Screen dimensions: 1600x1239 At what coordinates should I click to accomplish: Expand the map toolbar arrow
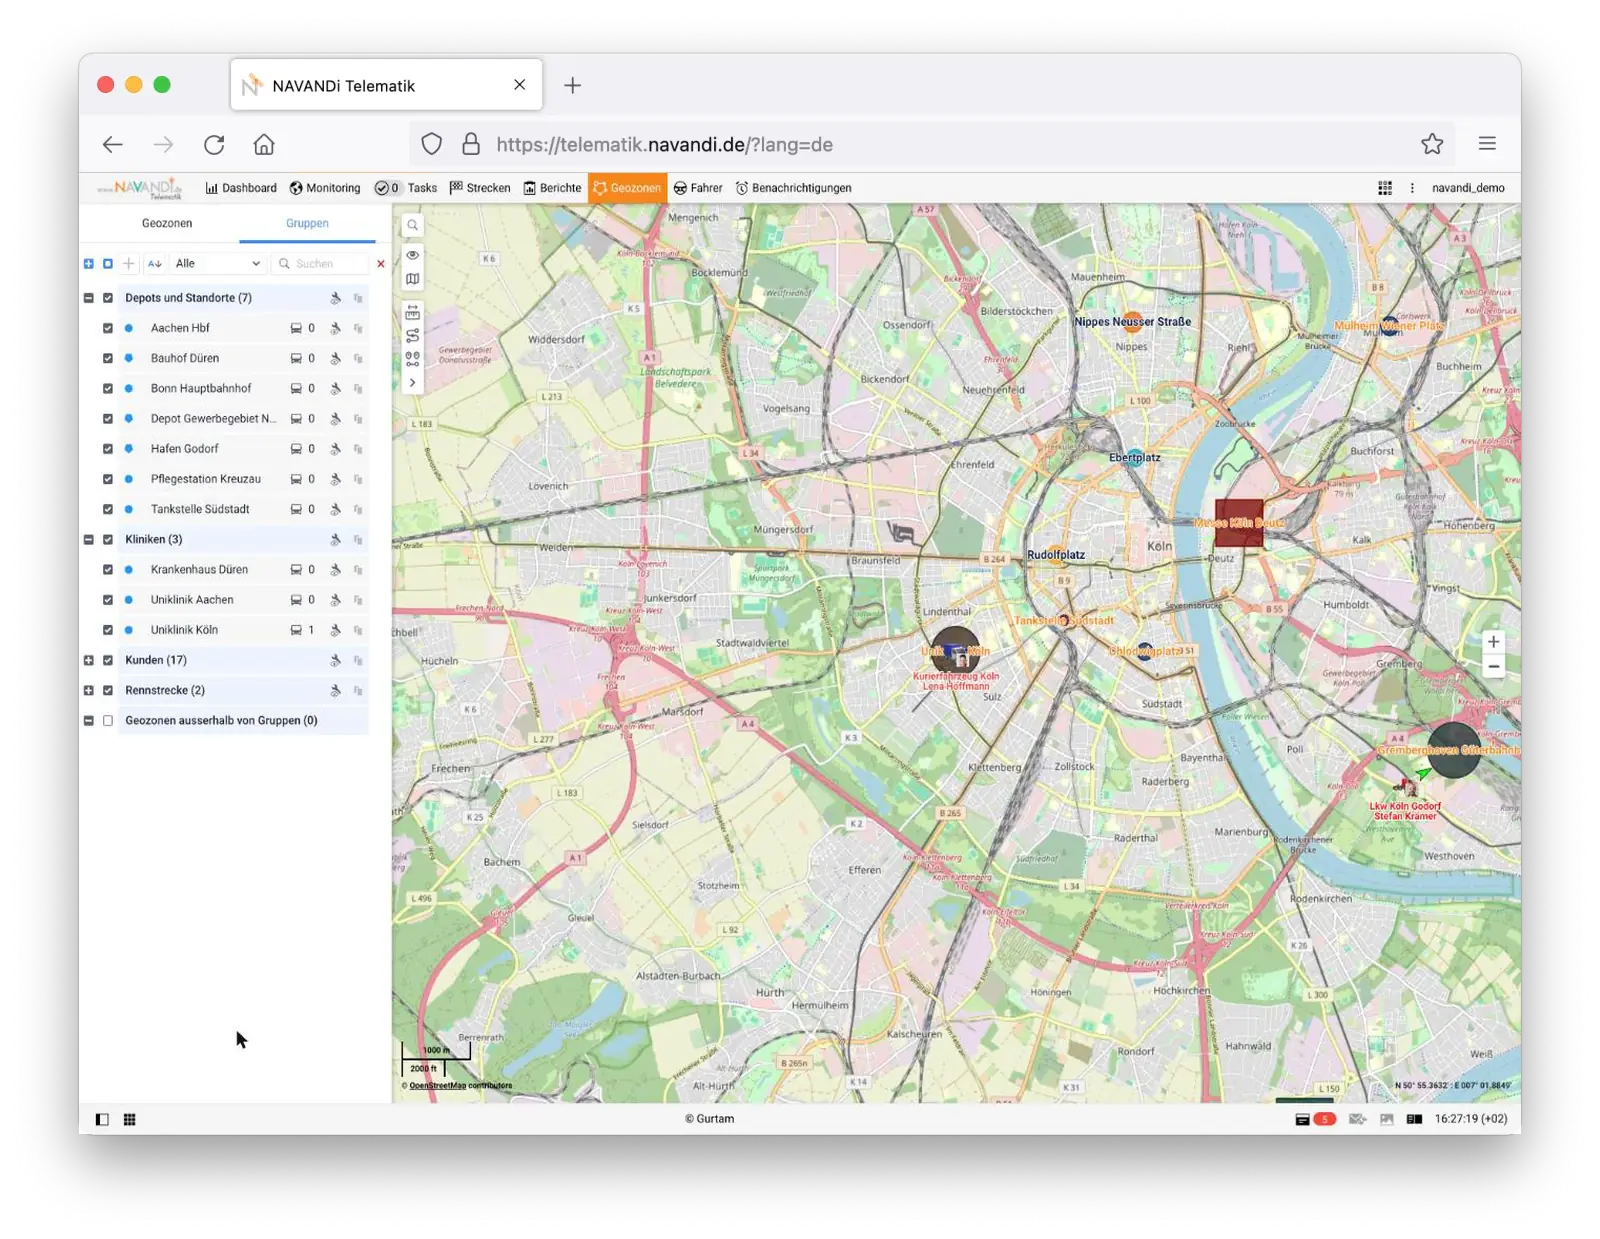tap(412, 383)
